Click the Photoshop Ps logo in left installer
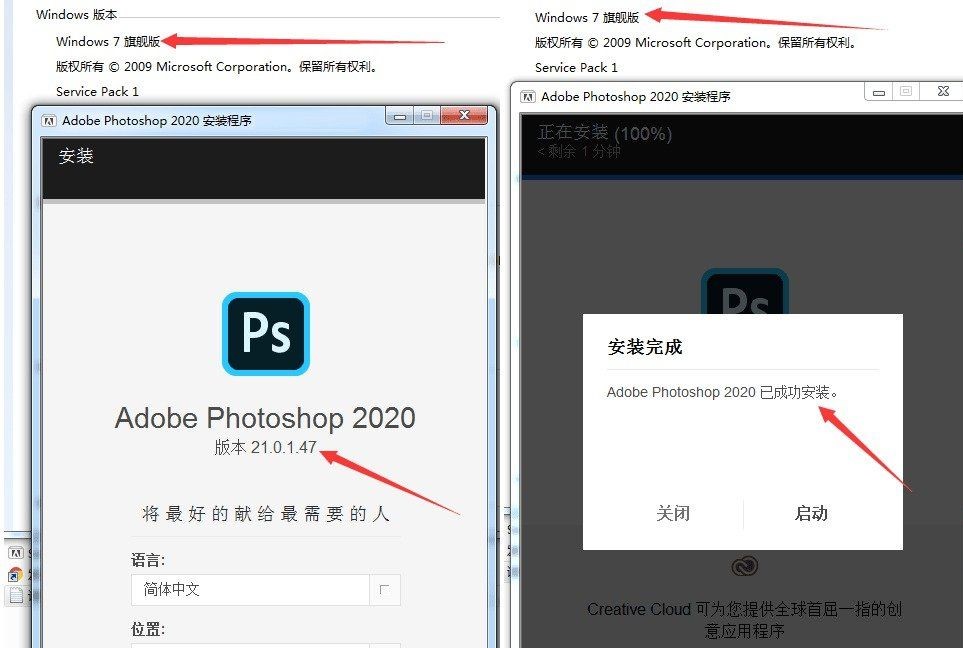 point(265,334)
